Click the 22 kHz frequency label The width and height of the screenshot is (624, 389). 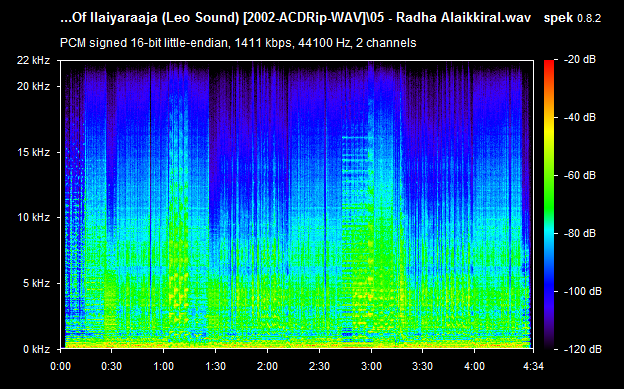(33, 60)
